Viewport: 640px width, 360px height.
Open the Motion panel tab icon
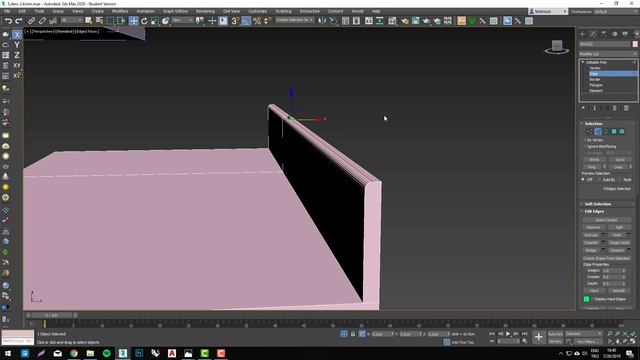coord(614,34)
